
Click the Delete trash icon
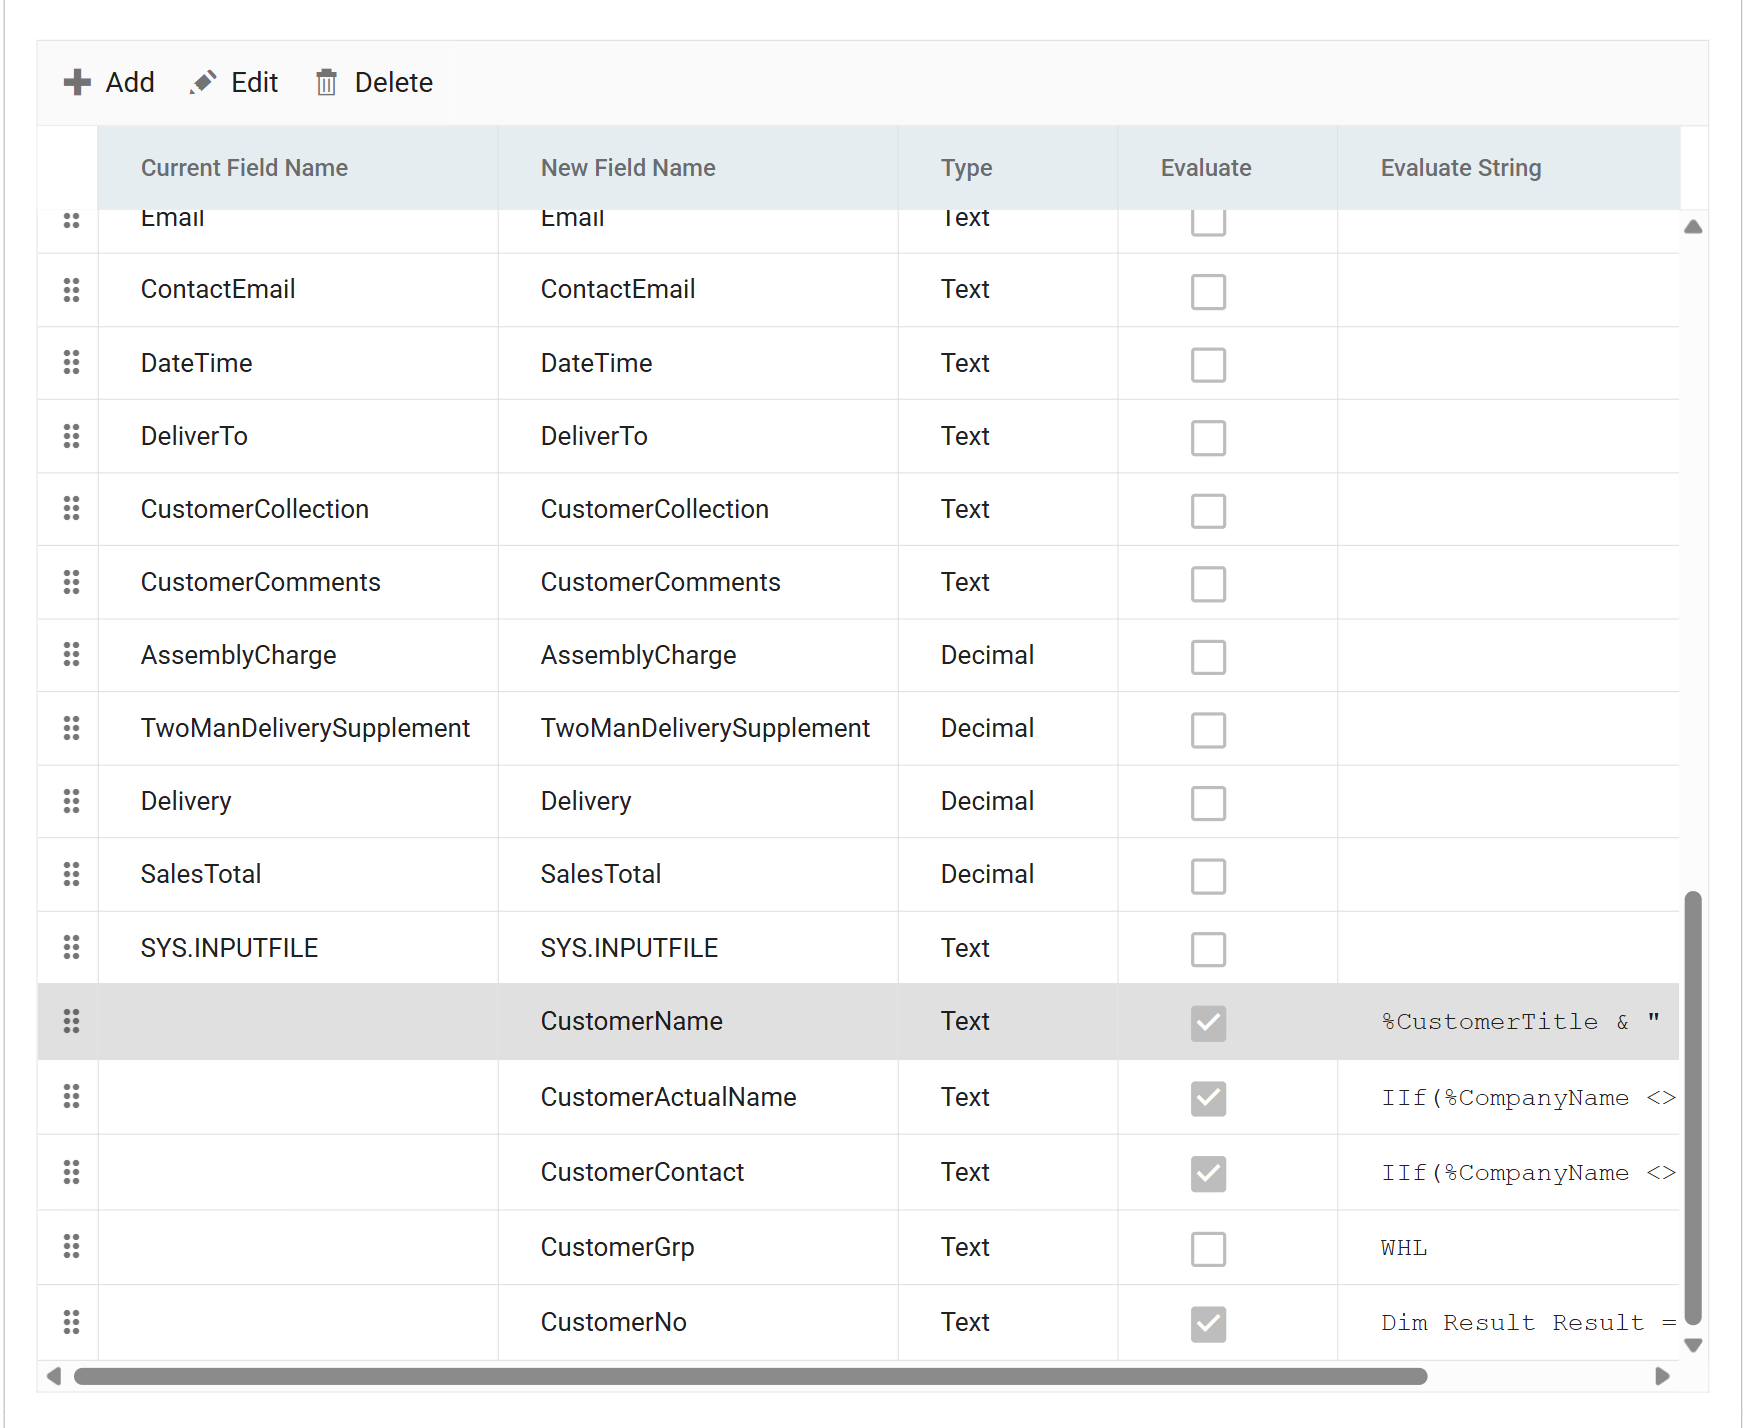(326, 82)
